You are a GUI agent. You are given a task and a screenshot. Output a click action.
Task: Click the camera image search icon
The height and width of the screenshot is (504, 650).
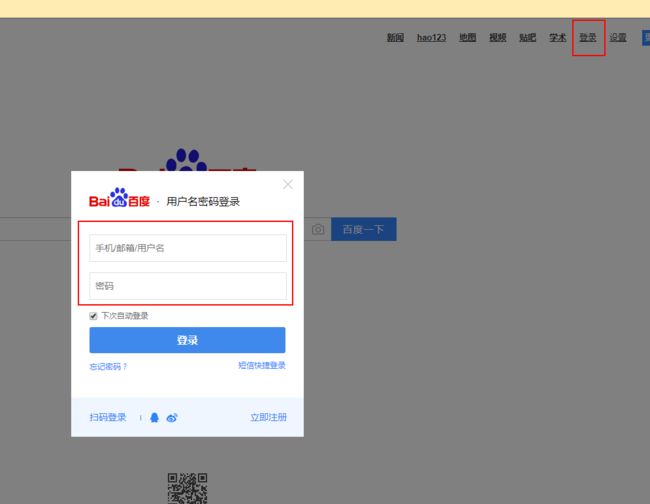318,229
